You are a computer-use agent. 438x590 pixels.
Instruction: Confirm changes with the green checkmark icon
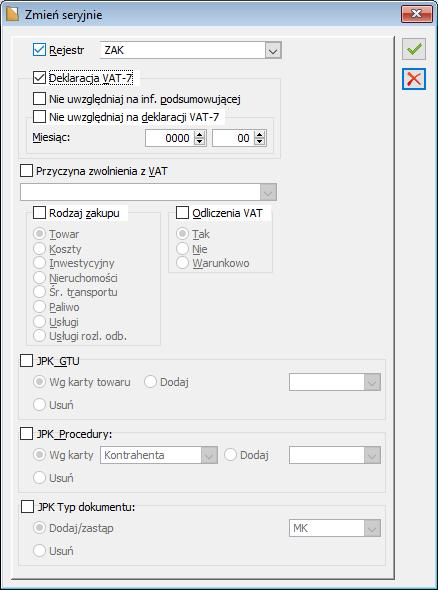[414, 49]
